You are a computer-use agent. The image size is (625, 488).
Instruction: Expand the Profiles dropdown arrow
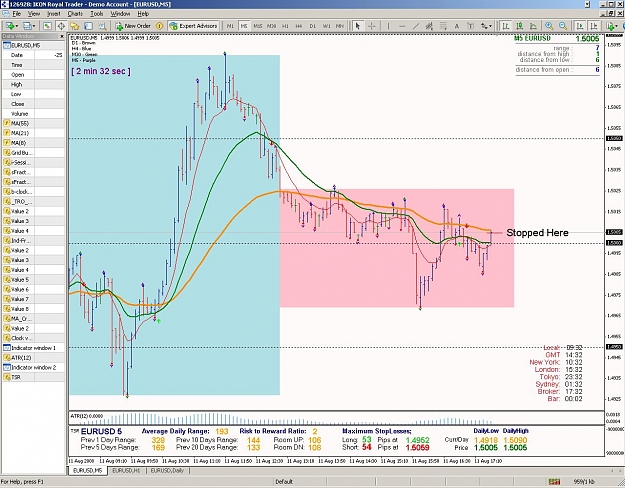point(34,26)
